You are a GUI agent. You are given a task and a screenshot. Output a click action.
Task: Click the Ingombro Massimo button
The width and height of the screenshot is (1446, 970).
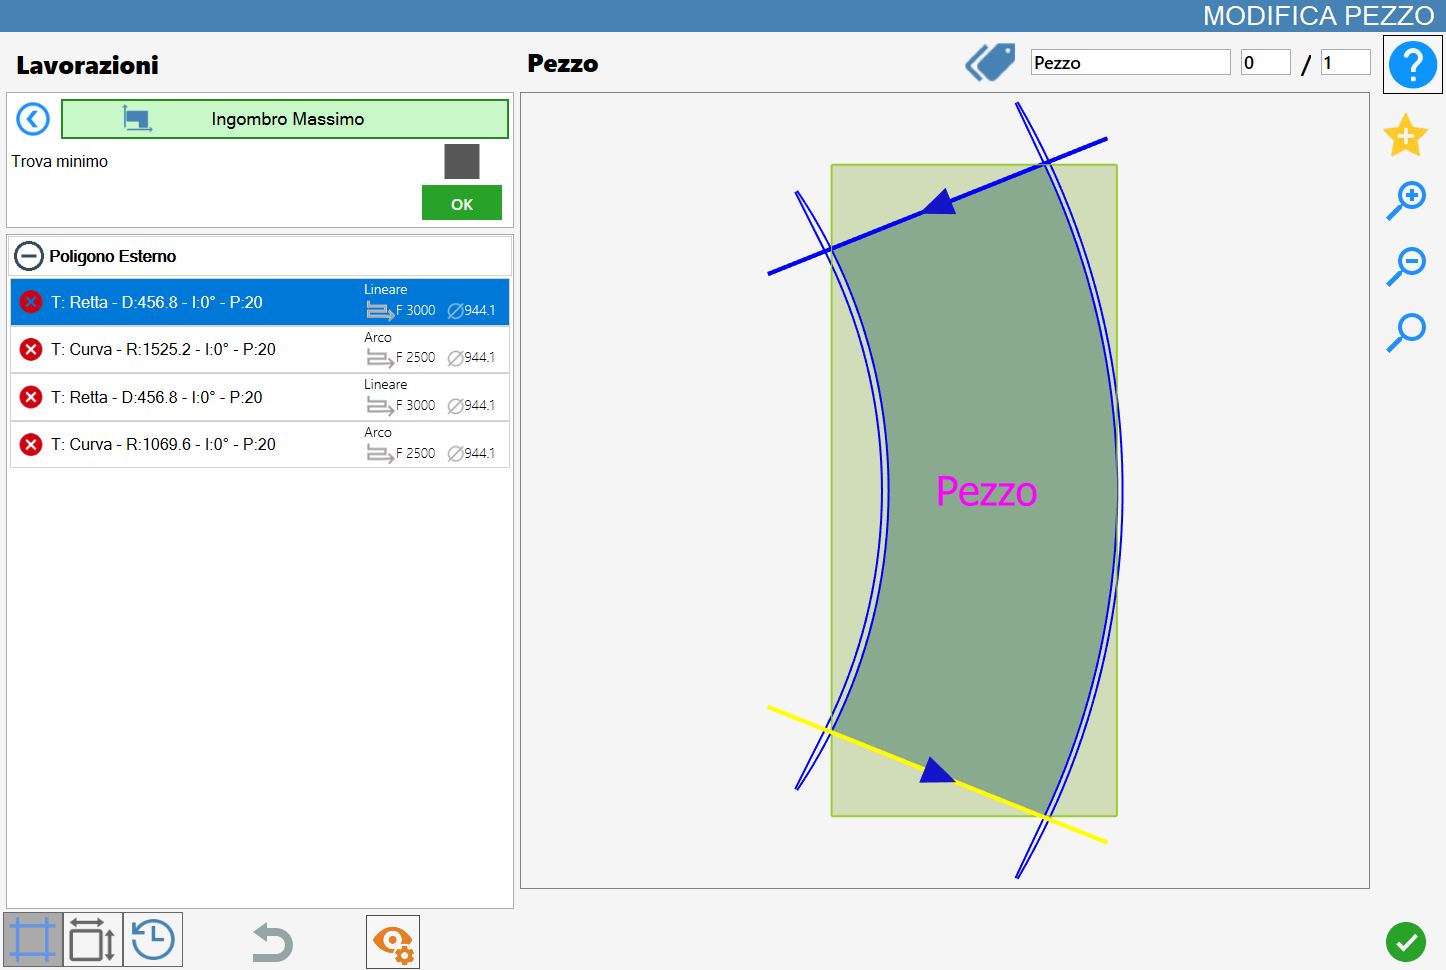[285, 119]
